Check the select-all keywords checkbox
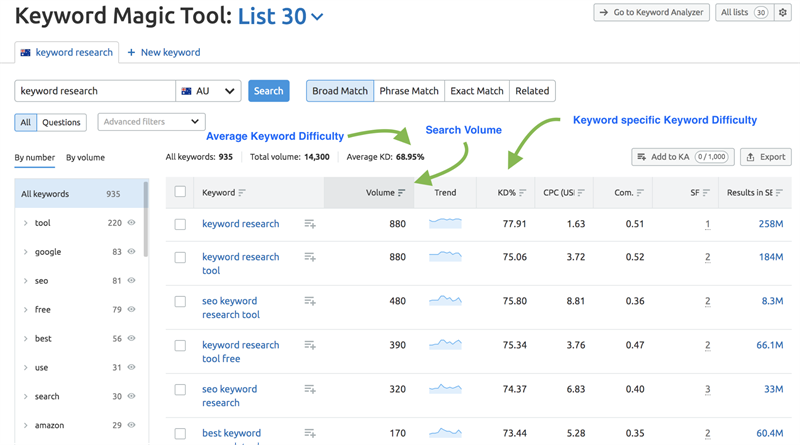Viewport: 800px width, 445px height. 180,192
